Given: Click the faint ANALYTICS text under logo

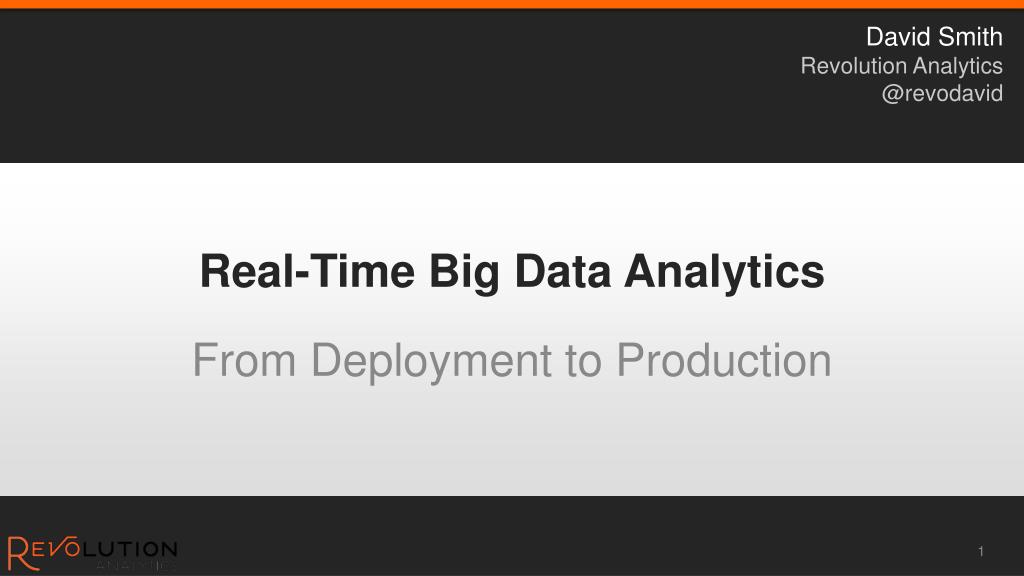Looking at the screenshot, I should pos(136,565).
